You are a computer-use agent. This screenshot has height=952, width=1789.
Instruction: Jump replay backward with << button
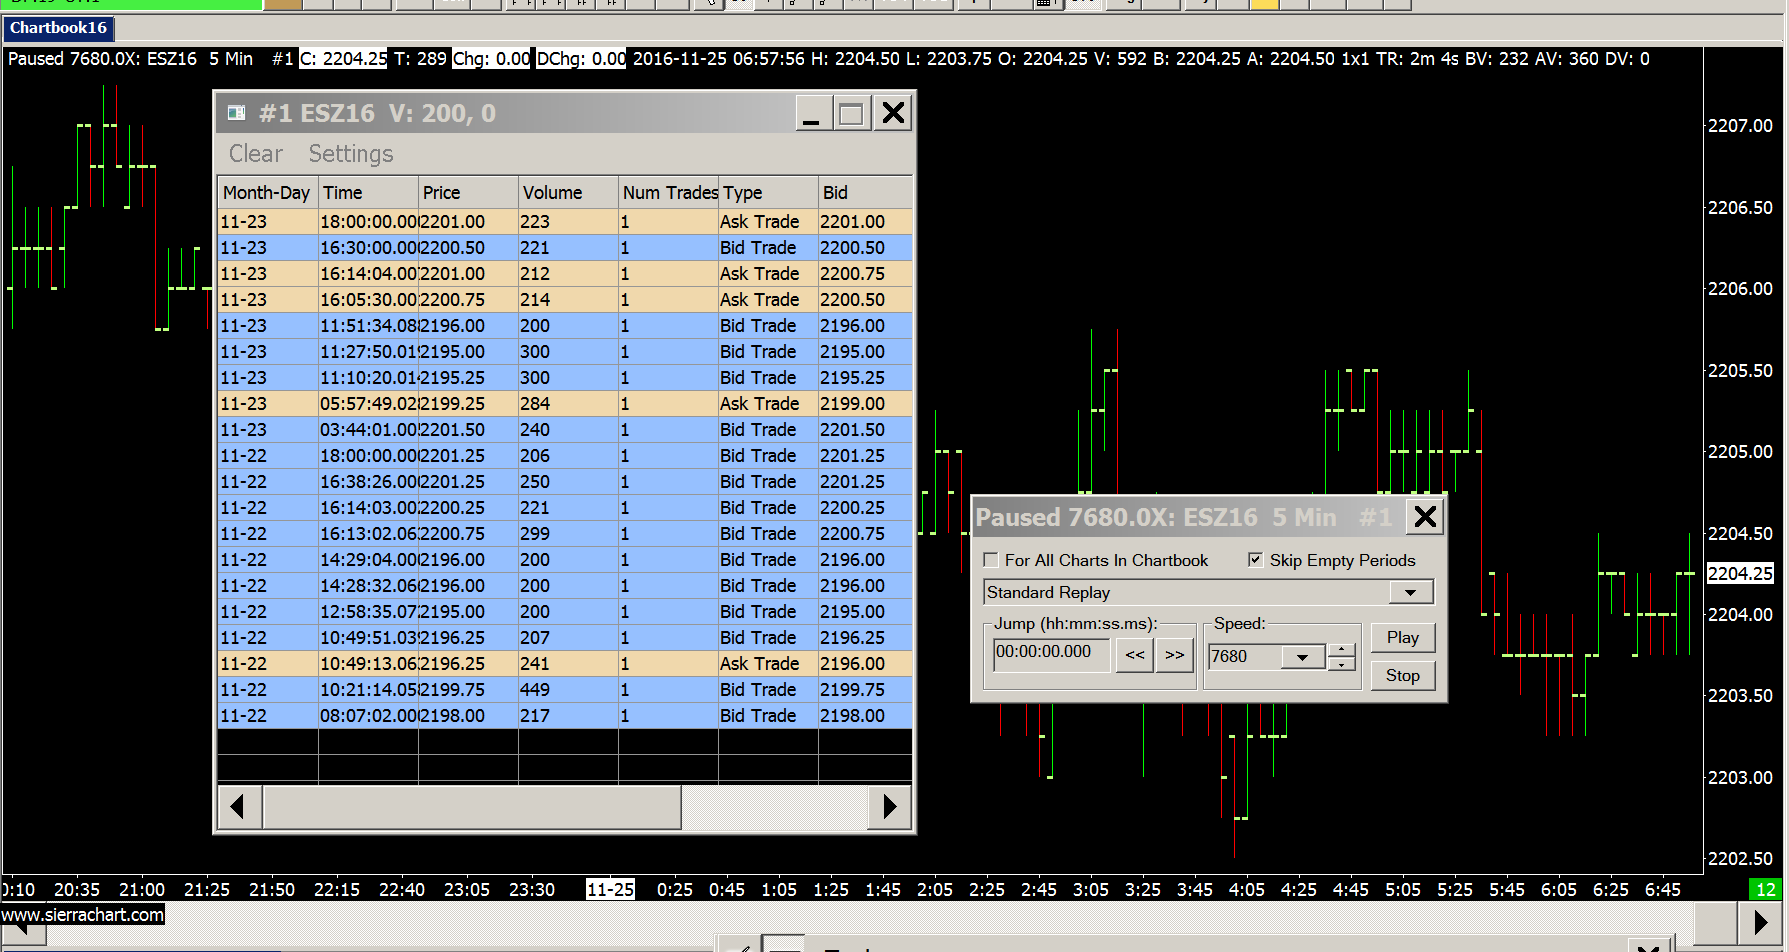click(1135, 656)
